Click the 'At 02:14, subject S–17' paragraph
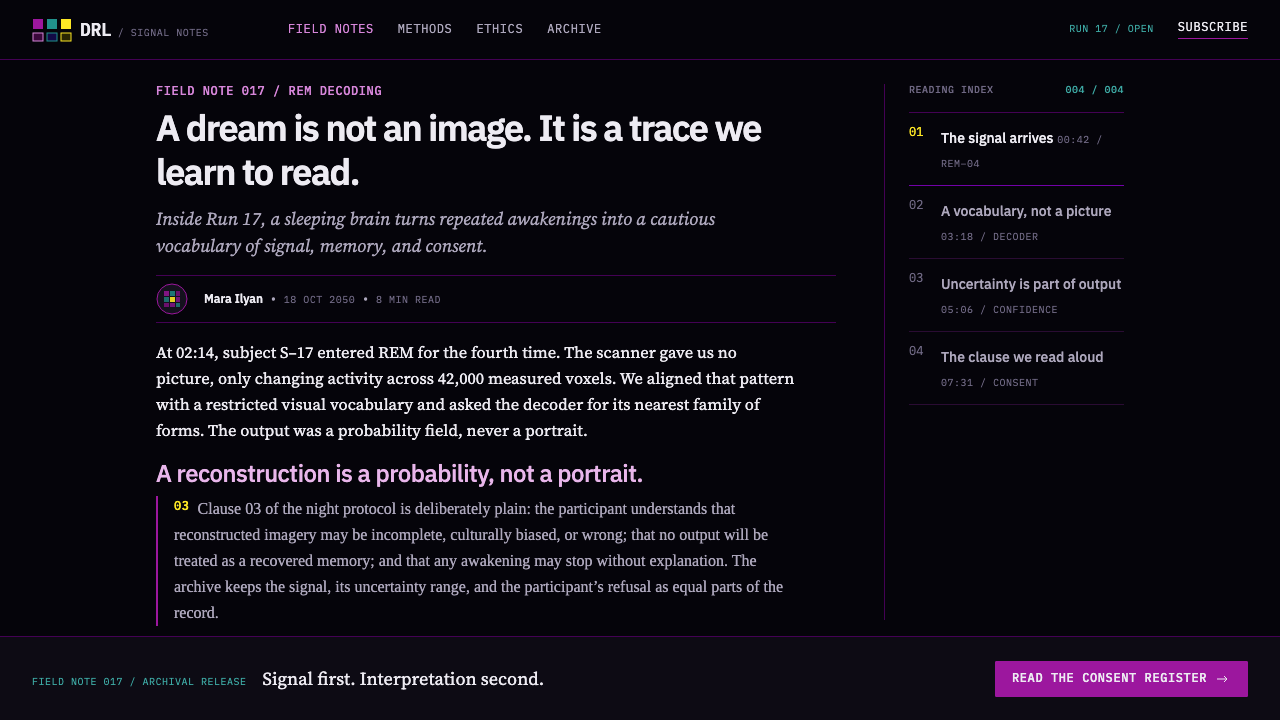This screenshot has height=720, width=1280. click(x=475, y=391)
